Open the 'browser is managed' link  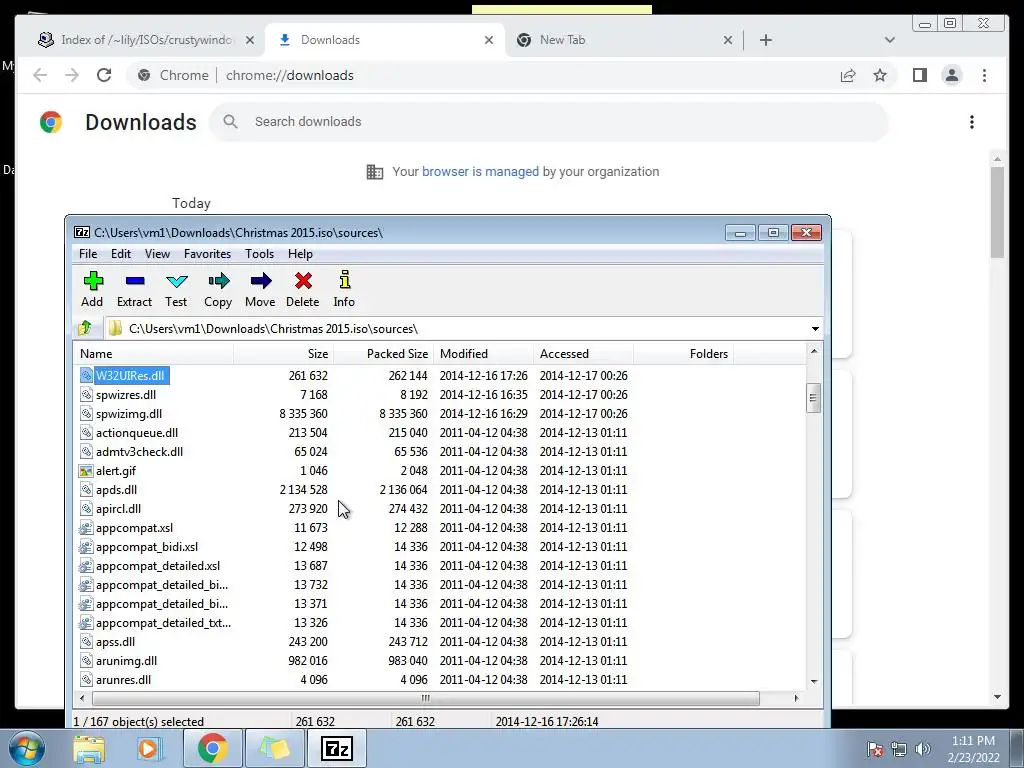tap(480, 172)
